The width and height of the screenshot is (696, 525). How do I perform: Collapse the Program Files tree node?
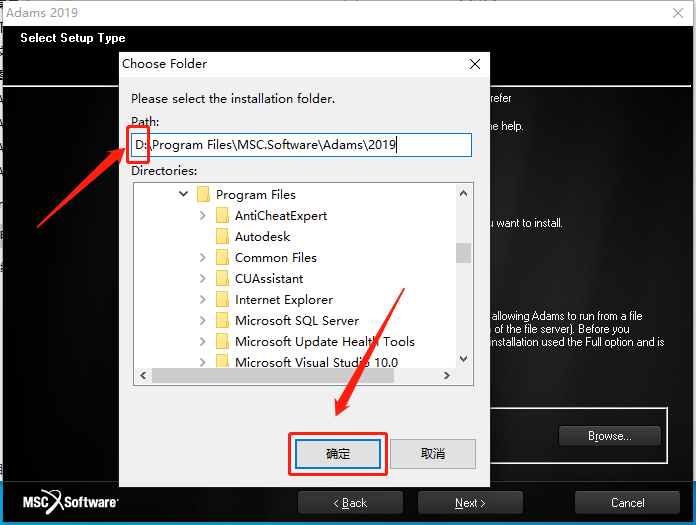(183, 194)
